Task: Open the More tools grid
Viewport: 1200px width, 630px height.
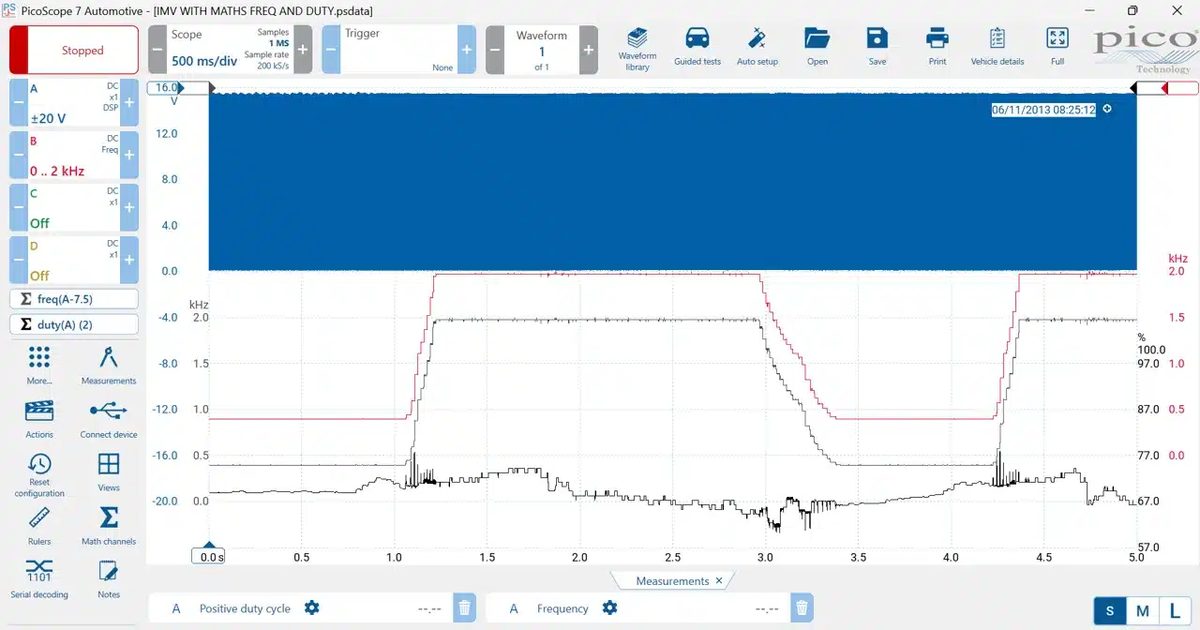Action: (39, 365)
